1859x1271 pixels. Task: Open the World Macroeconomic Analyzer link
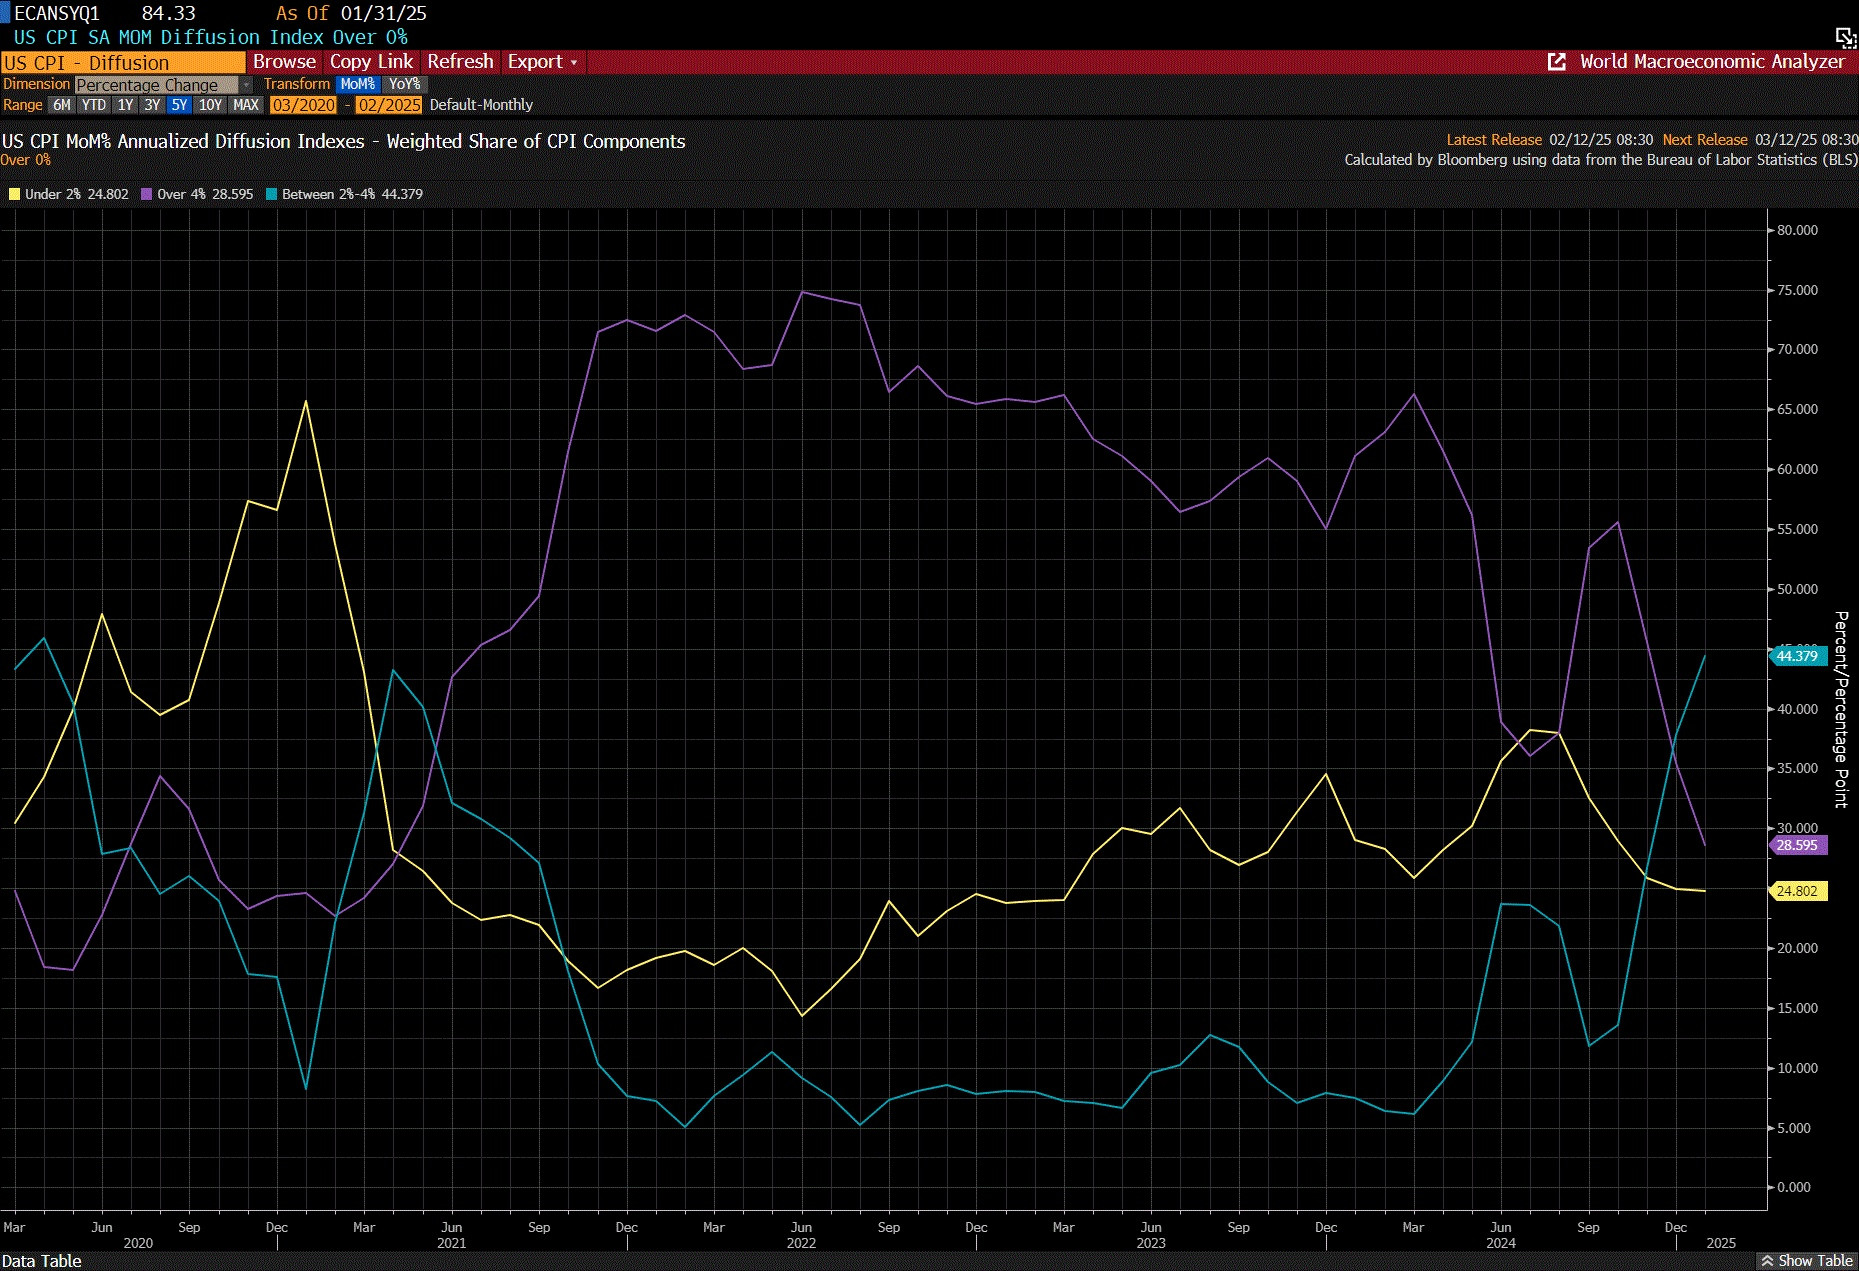point(1712,62)
